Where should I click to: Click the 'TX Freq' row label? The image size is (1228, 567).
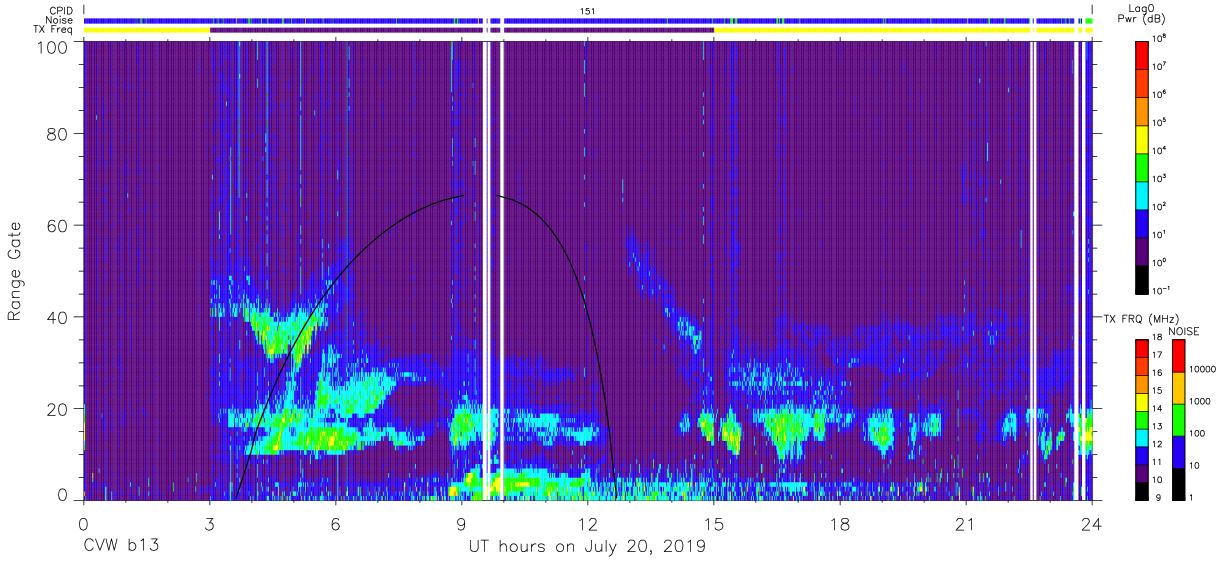click(55, 30)
